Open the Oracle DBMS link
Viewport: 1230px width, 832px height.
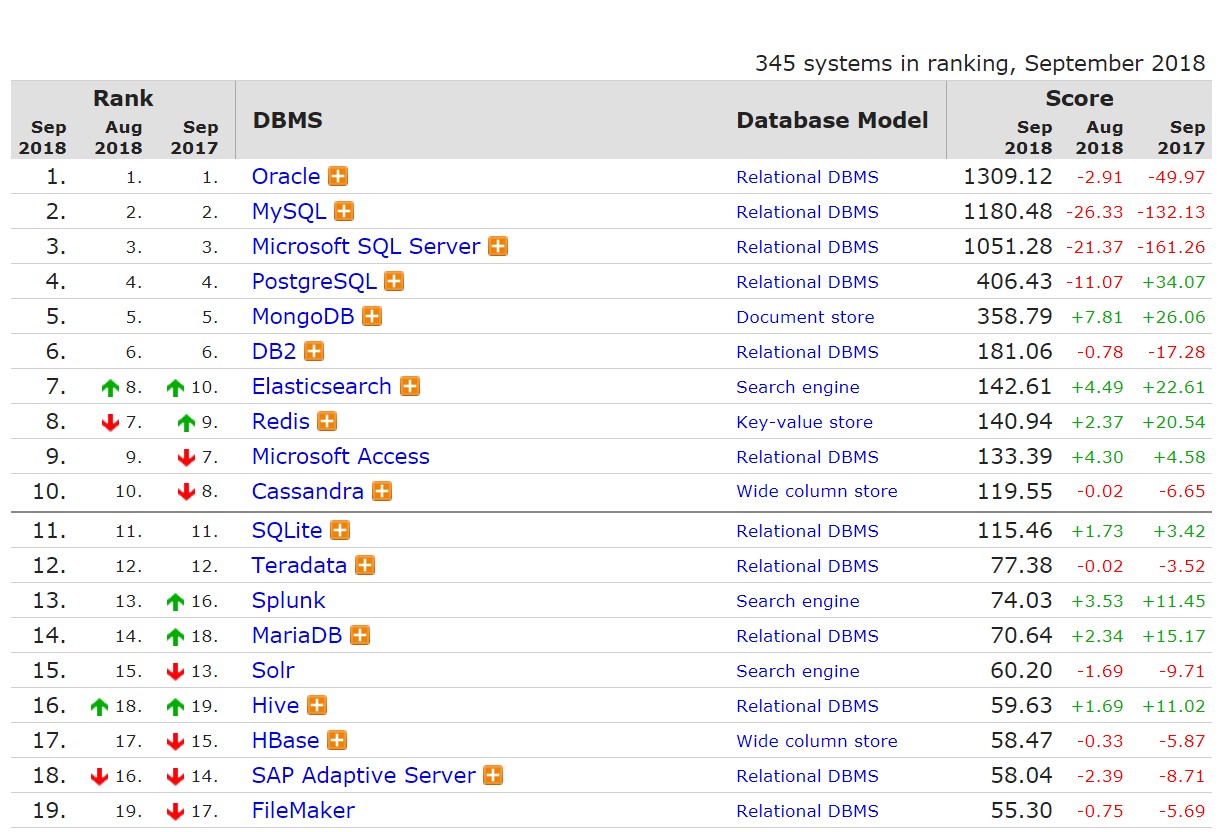click(286, 176)
